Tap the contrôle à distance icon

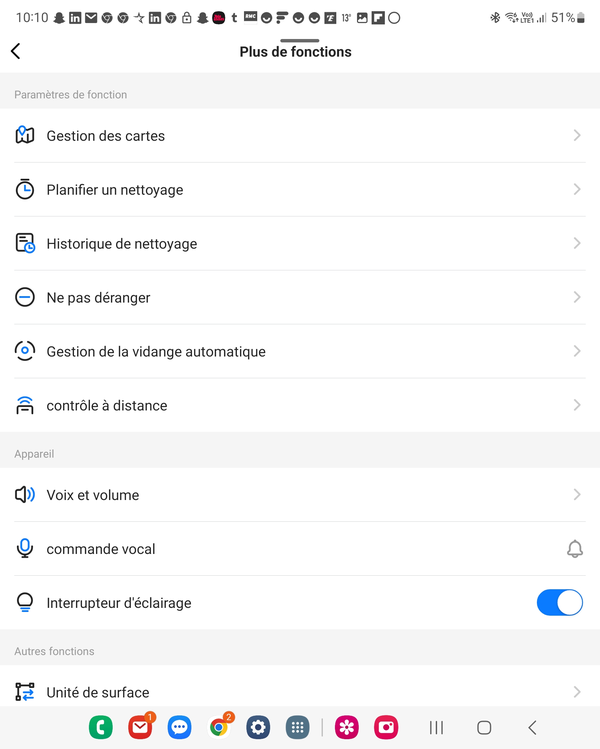25,405
